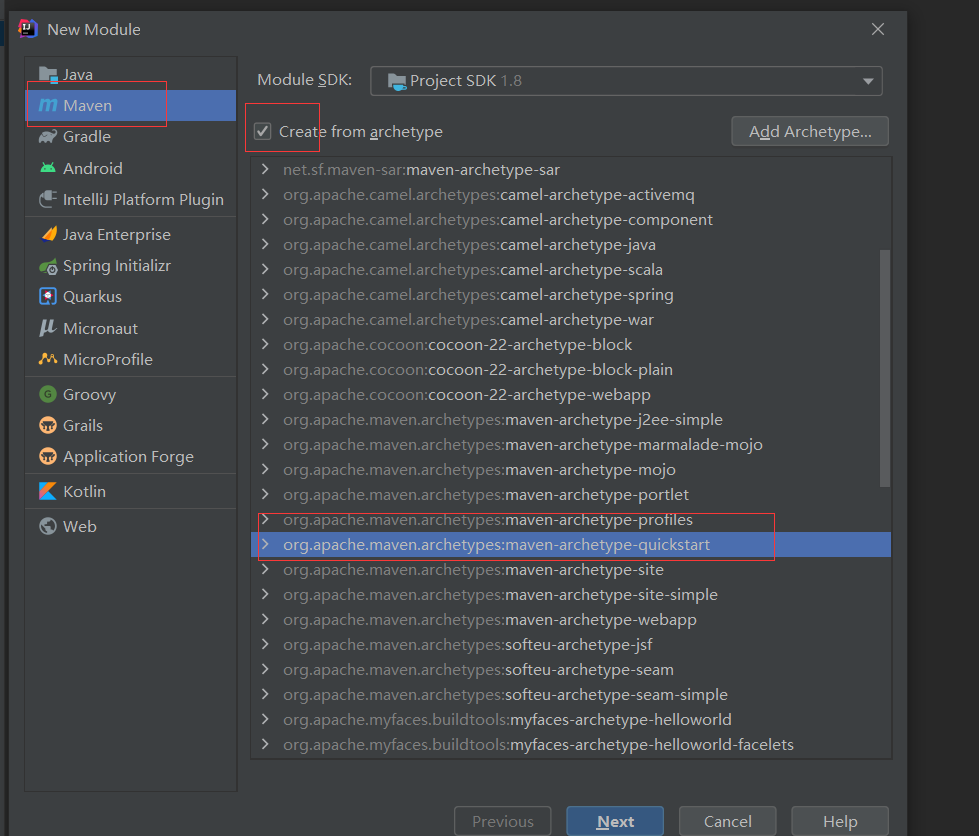Viewport: 979px width, 836px height.
Task: Select Java Enterprise module type
Action: pyautogui.click(x=116, y=235)
